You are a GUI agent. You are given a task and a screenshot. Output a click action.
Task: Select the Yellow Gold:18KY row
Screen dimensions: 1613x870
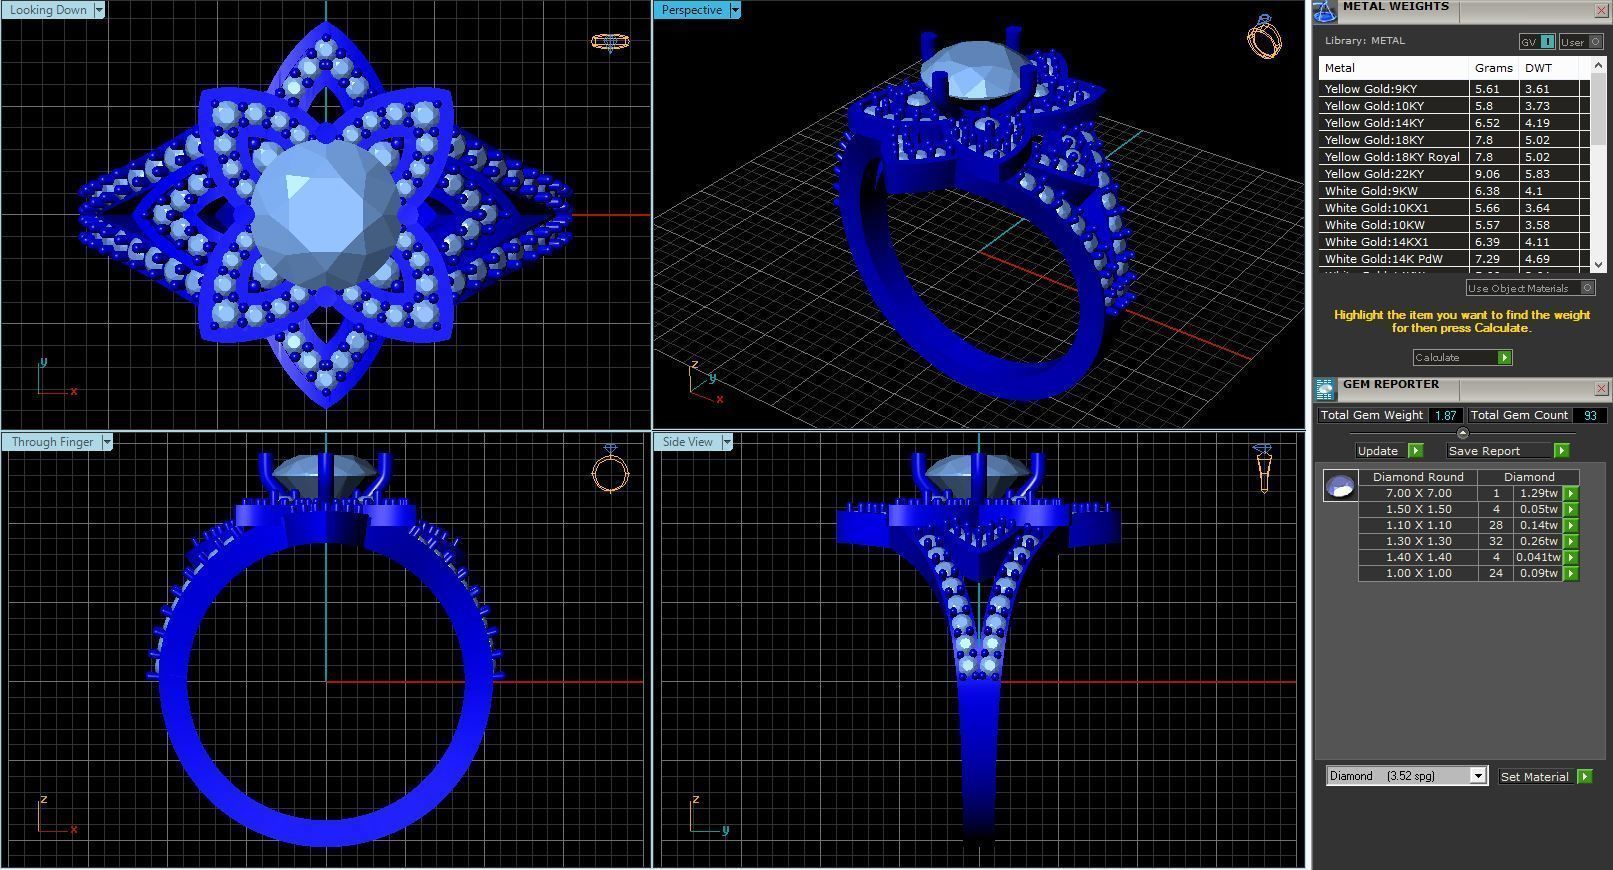tap(1454, 140)
